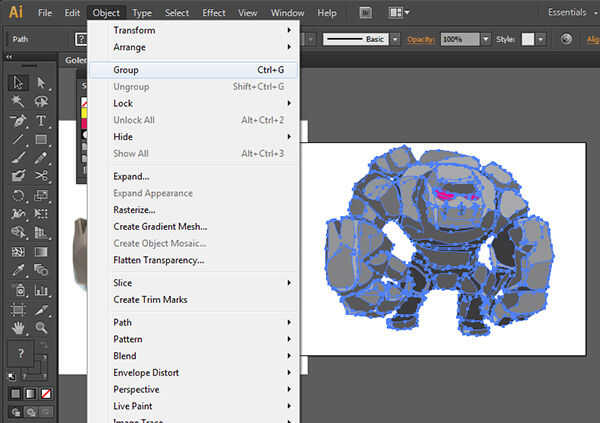The height and width of the screenshot is (423, 600).
Task: Collapse the tools panel with double arrows
Action: (9, 57)
